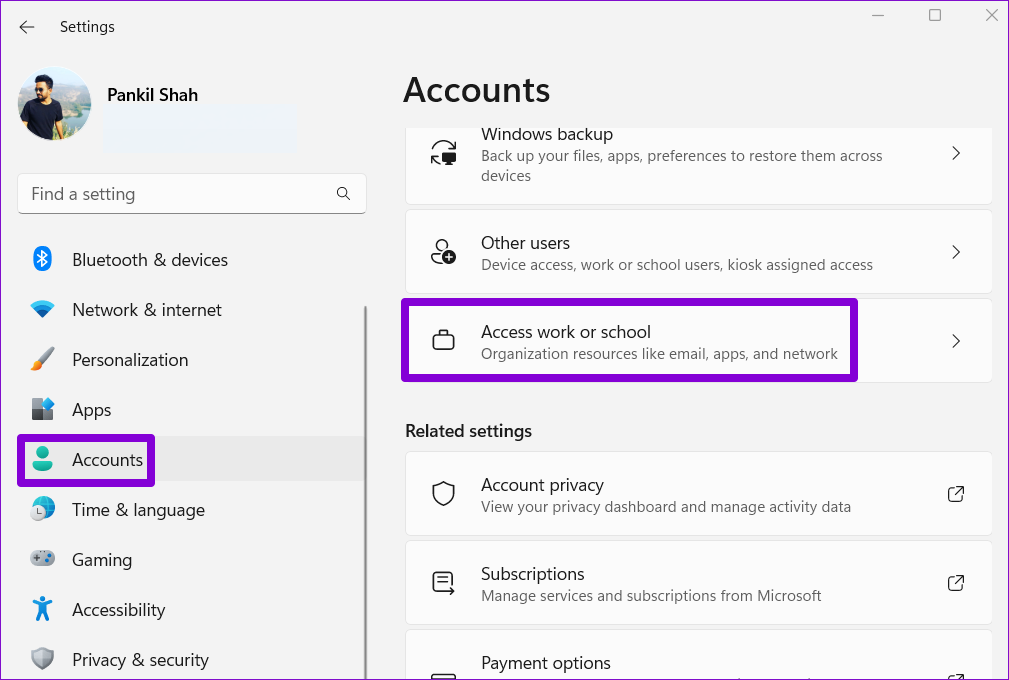This screenshot has width=1009, height=680.
Task: Click Account privacy external-link icon
Action: point(956,493)
